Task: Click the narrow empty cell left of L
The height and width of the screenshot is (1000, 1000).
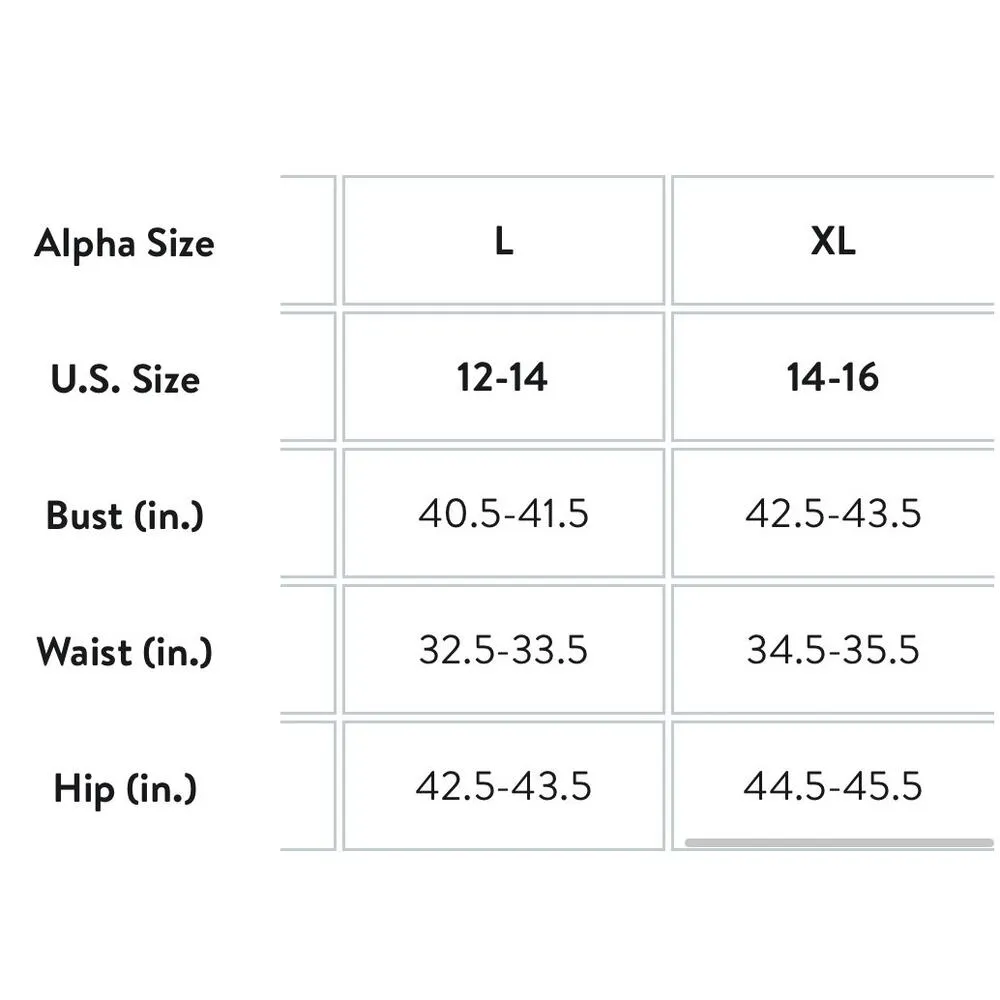Action: pos(308,241)
